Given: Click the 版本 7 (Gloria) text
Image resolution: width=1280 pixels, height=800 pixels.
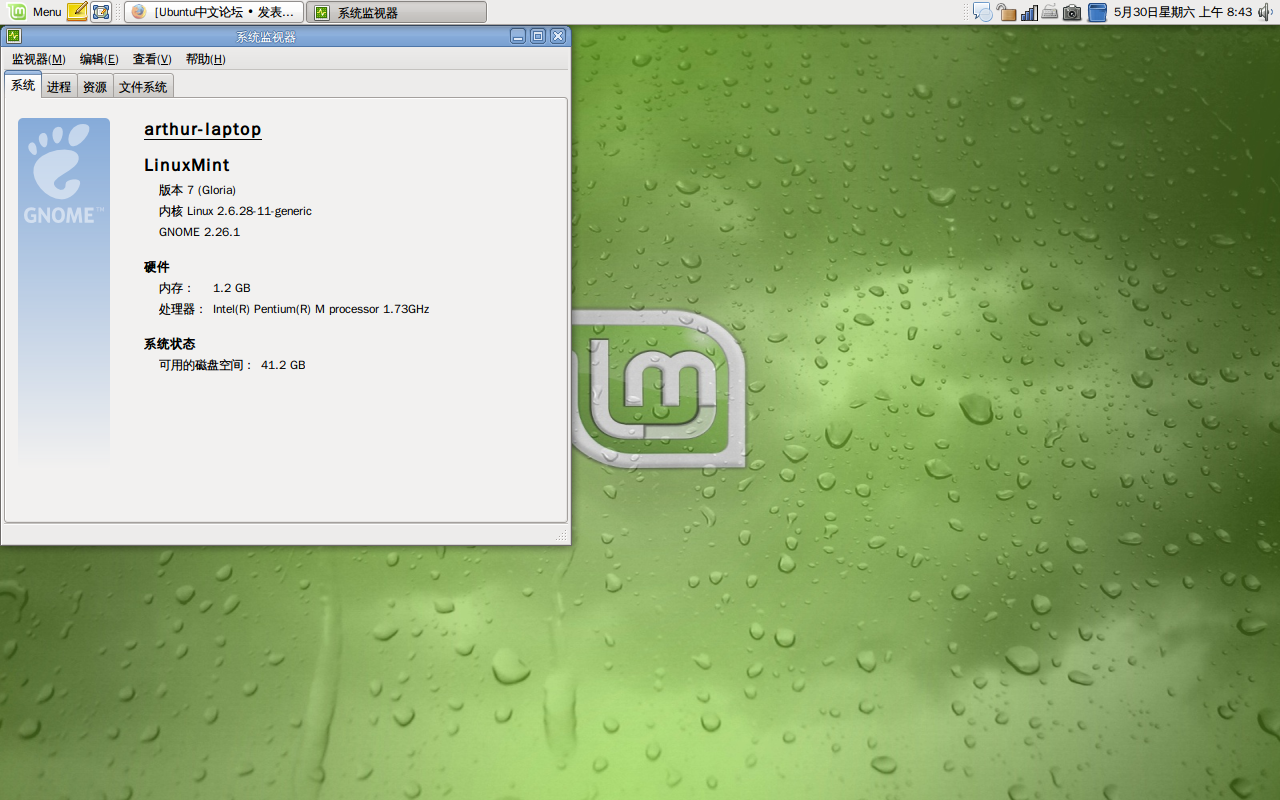Looking at the screenshot, I should point(197,190).
